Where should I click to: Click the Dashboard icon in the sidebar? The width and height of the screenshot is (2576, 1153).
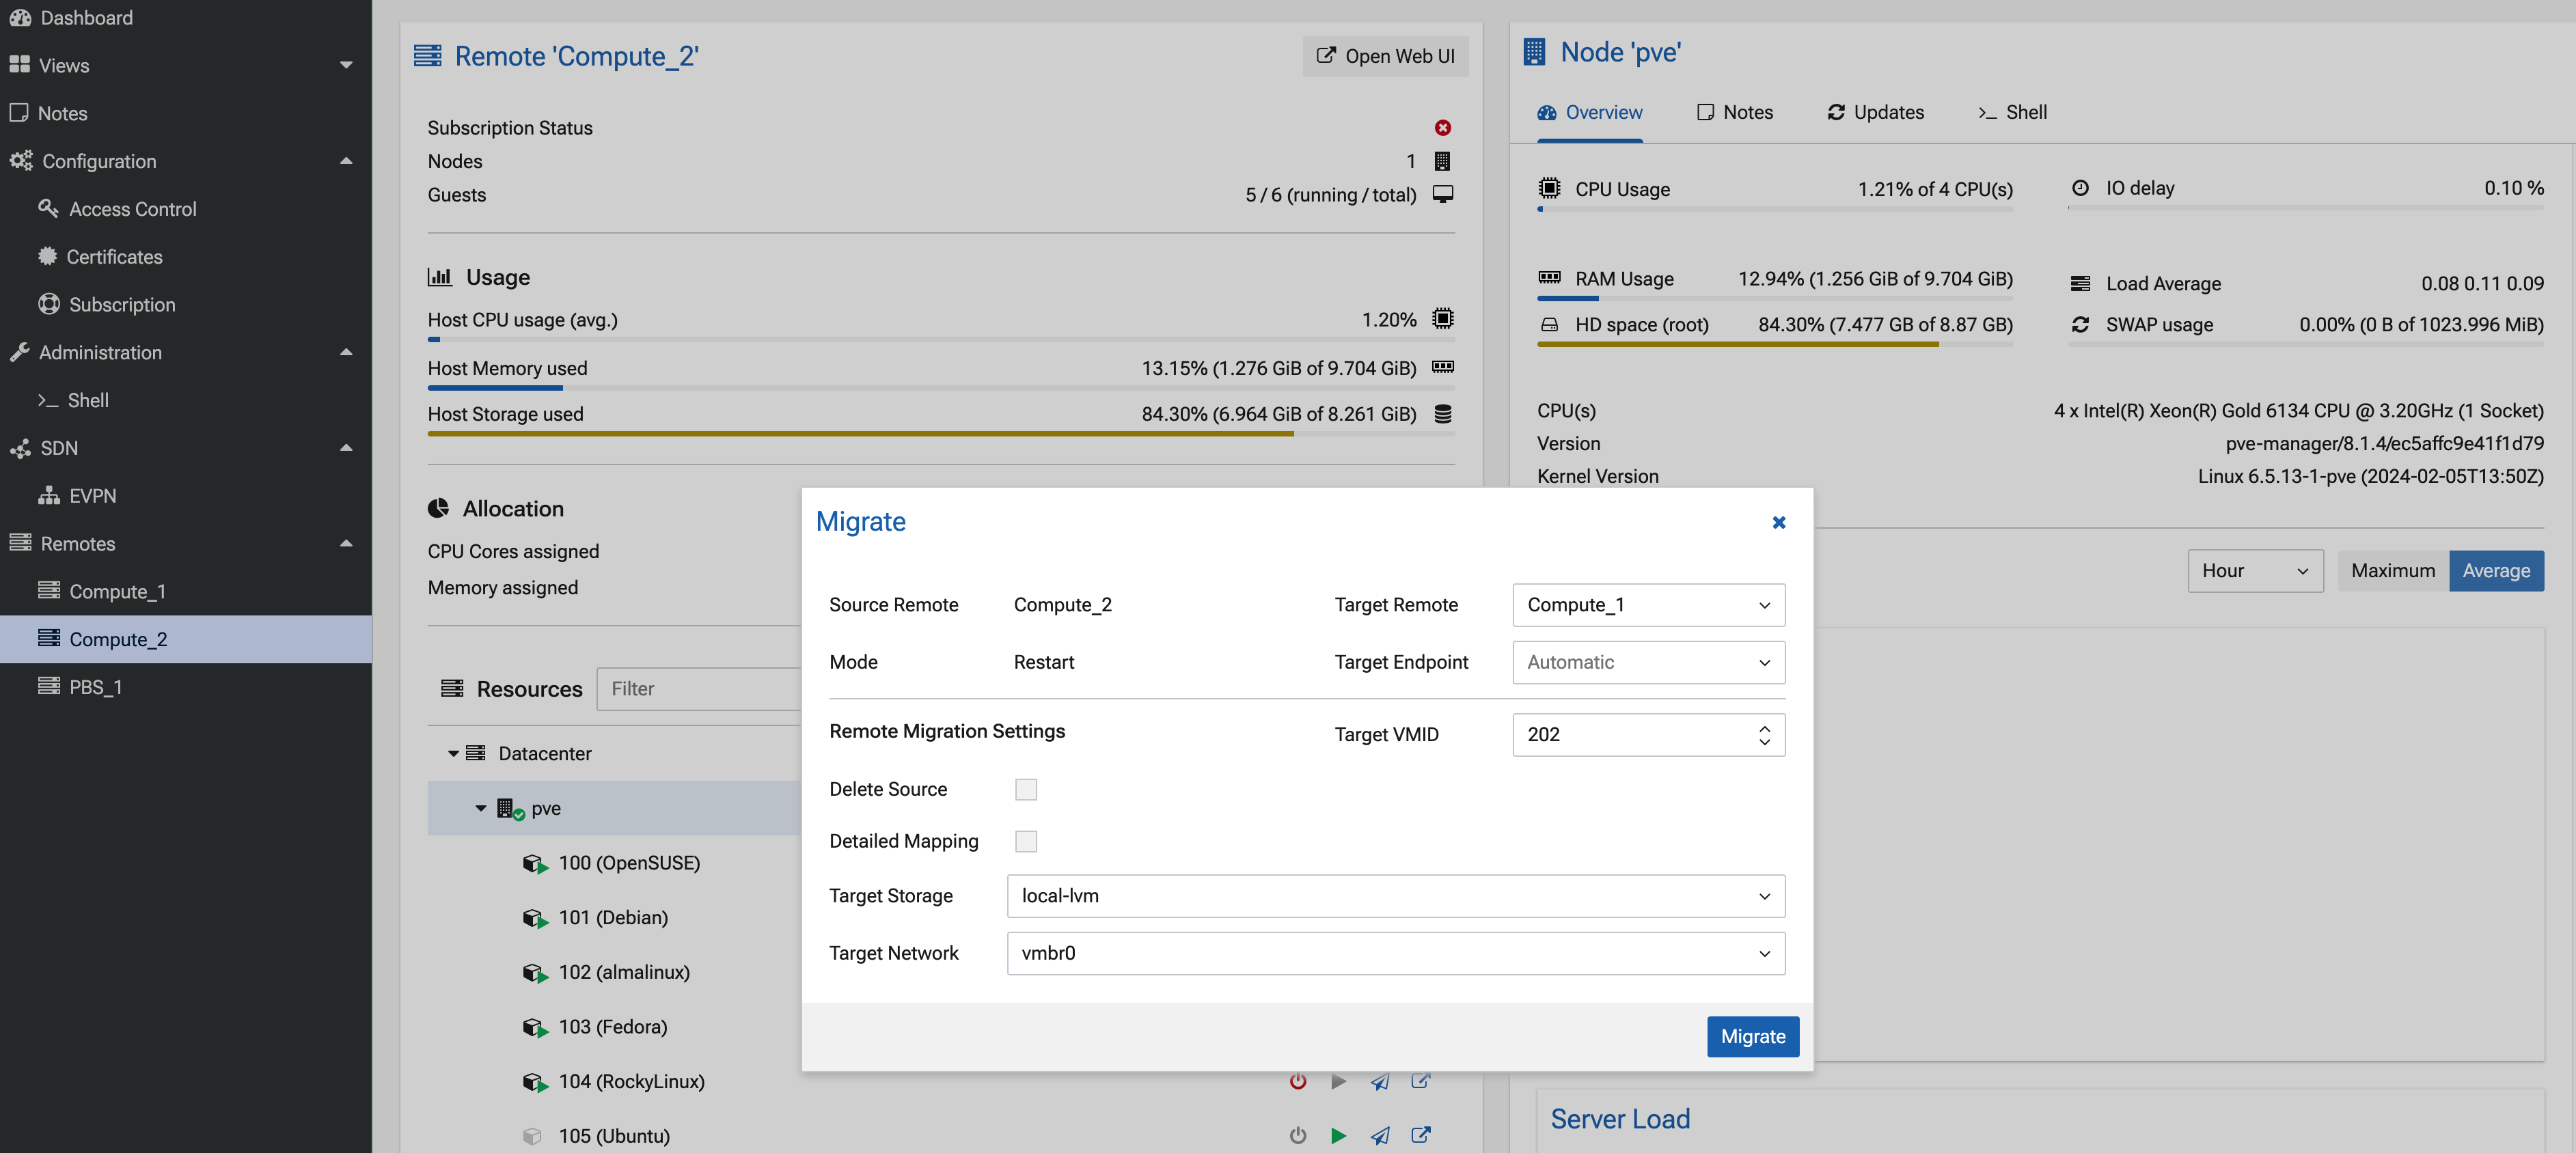20,18
